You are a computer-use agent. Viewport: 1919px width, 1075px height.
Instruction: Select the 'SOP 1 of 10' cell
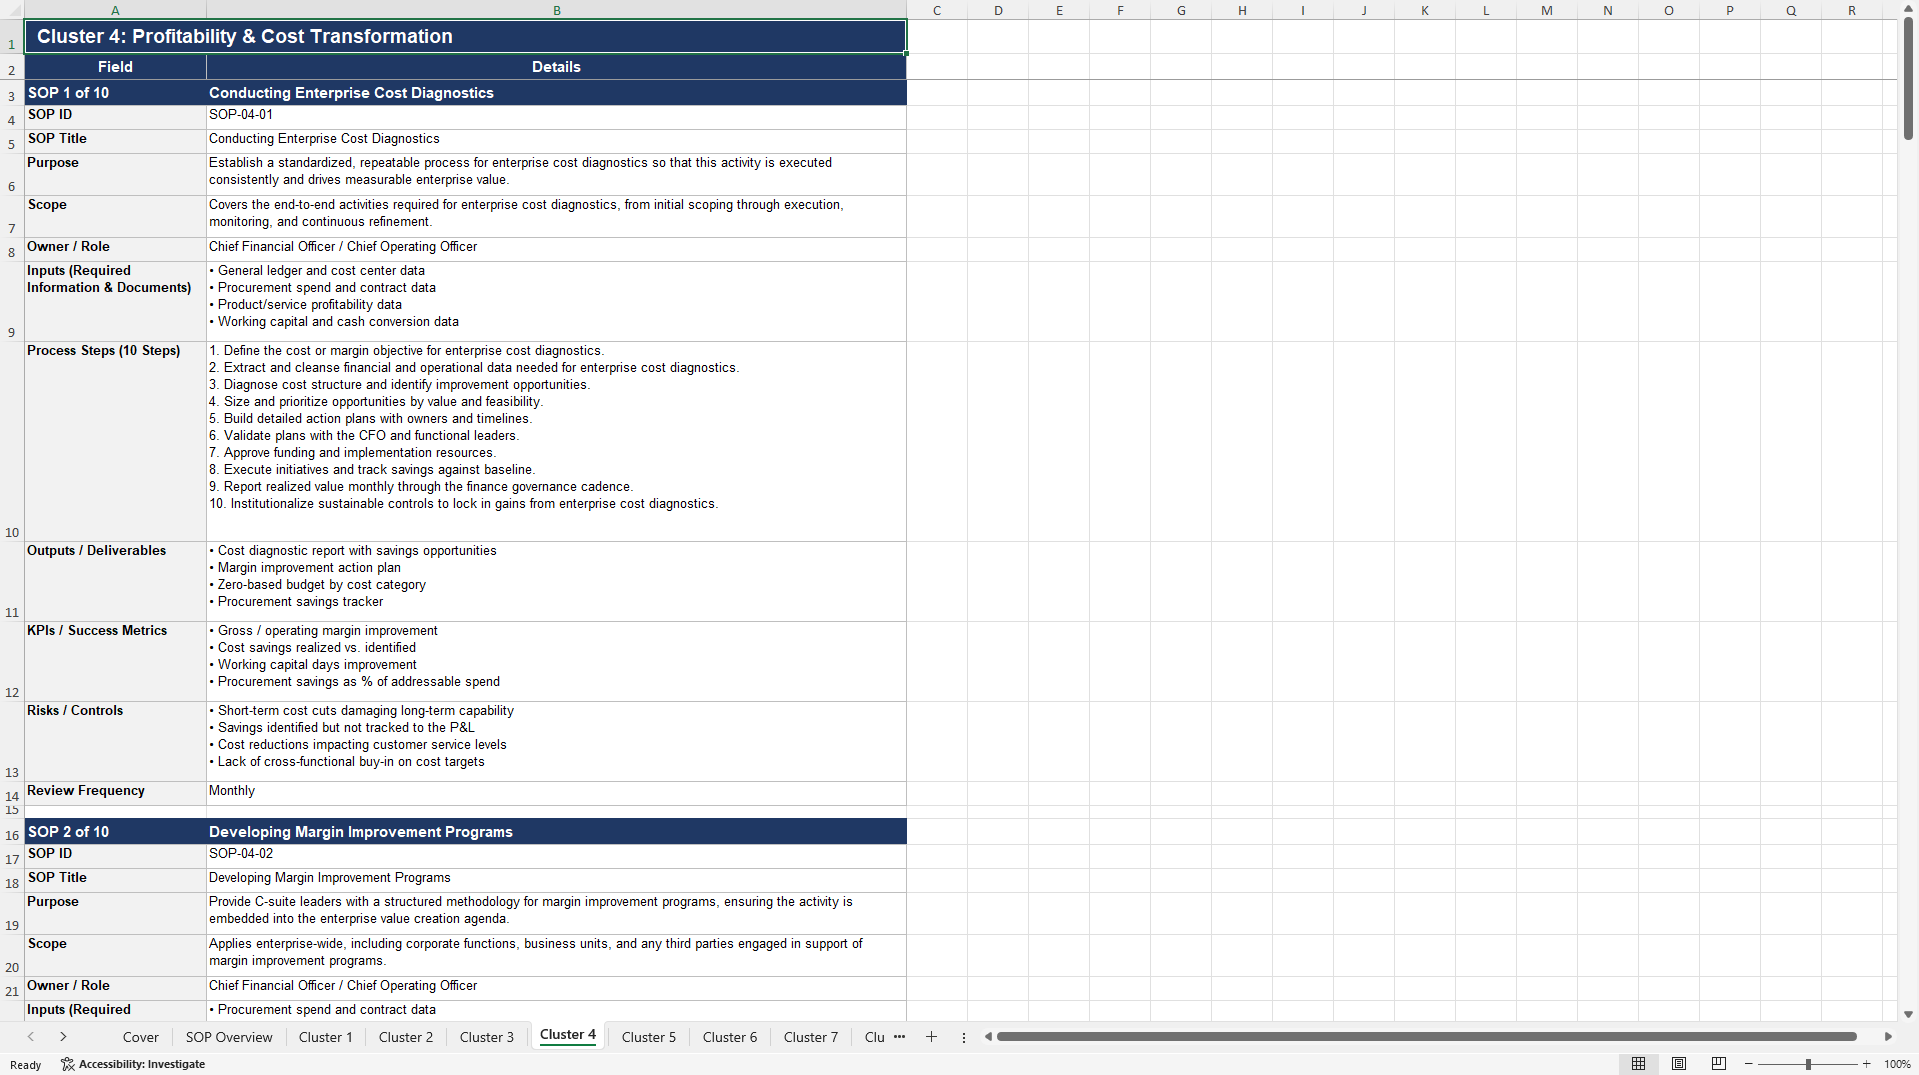click(x=115, y=92)
